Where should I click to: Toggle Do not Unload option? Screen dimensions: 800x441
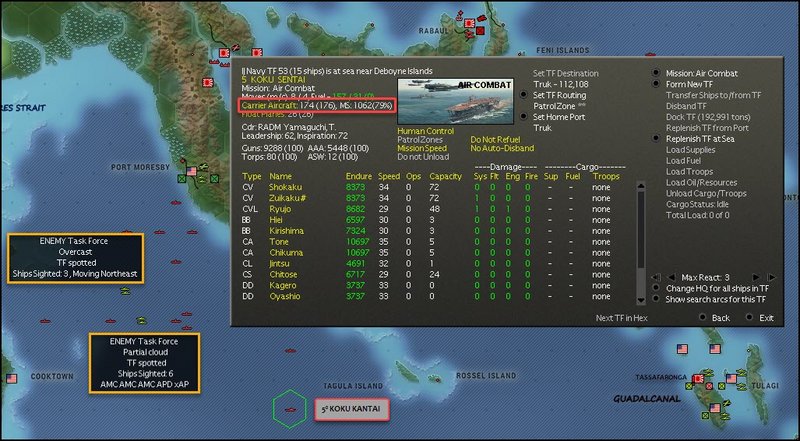[x=423, y=157]
